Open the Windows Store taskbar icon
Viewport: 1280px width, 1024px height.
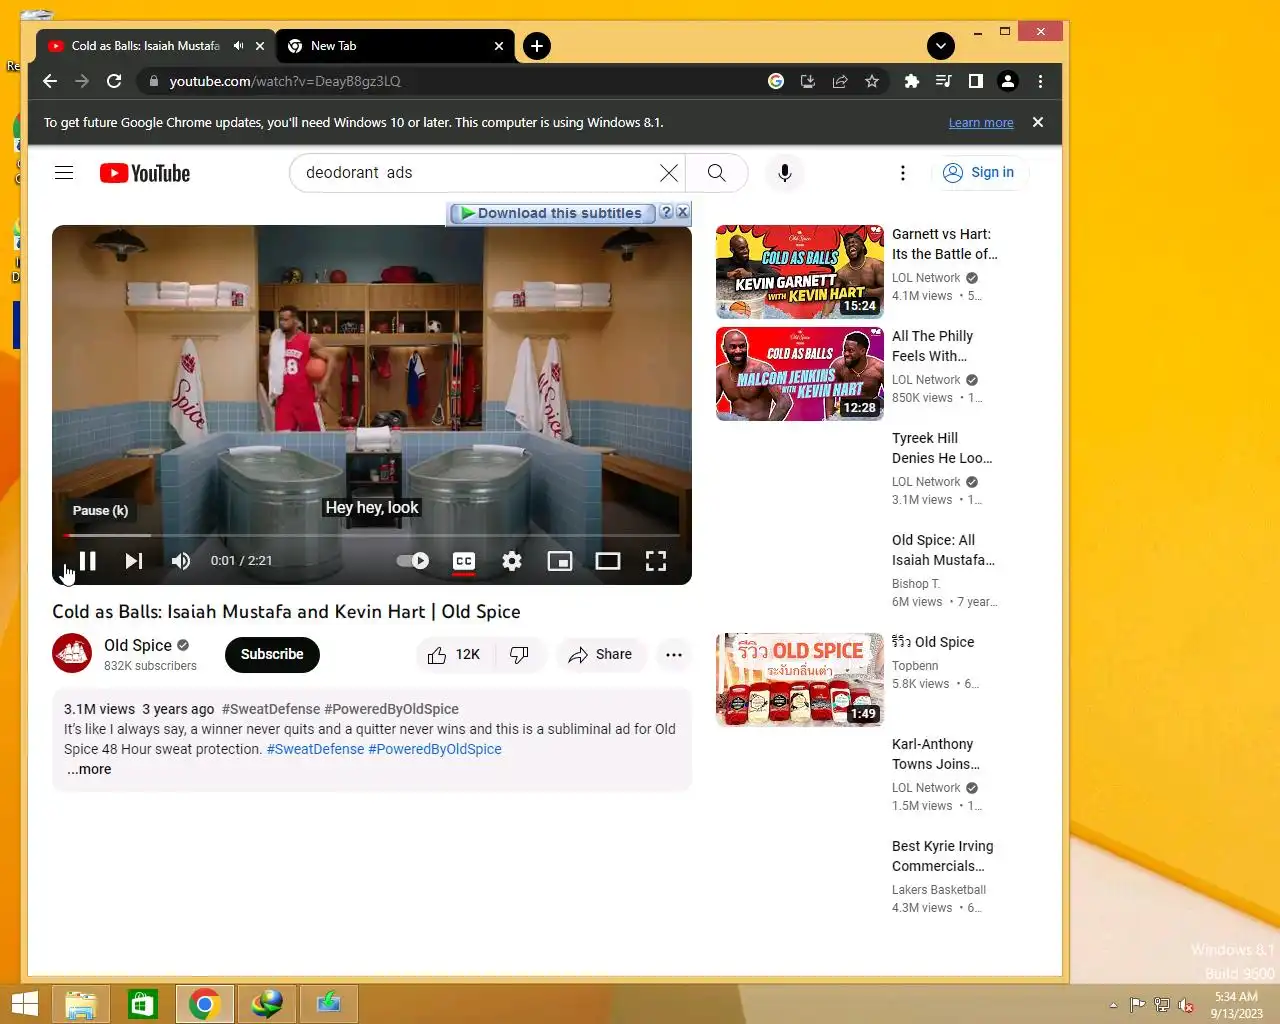143,1004
